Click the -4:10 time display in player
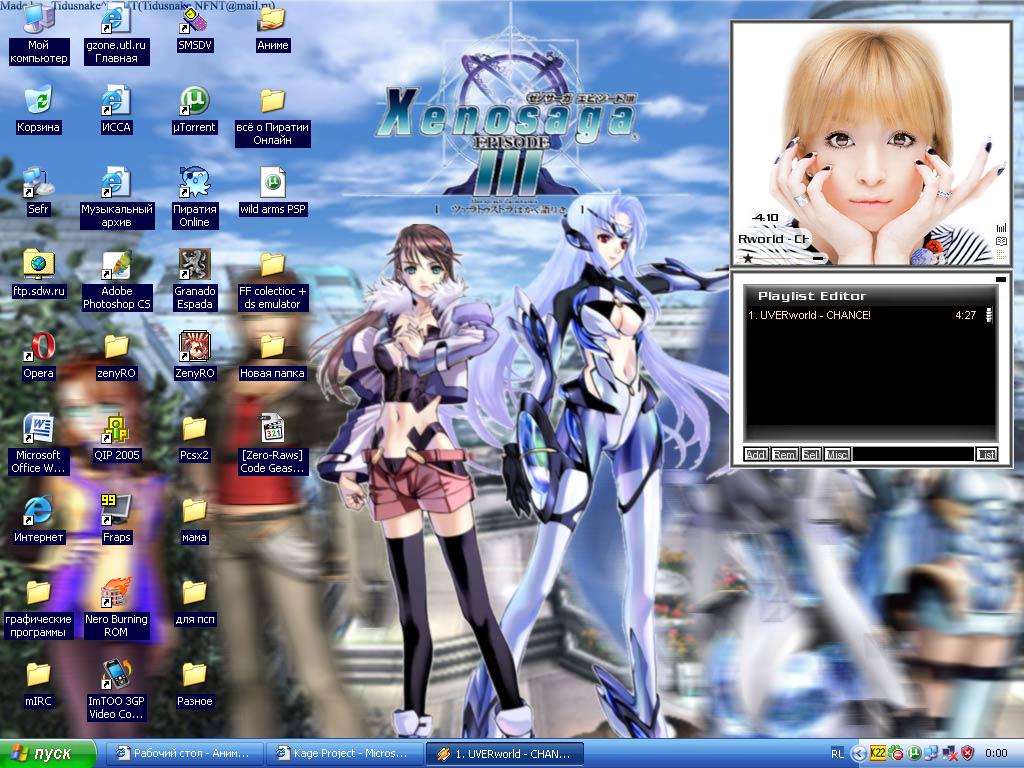This screenshot has width=1024, height=768. 765,217
